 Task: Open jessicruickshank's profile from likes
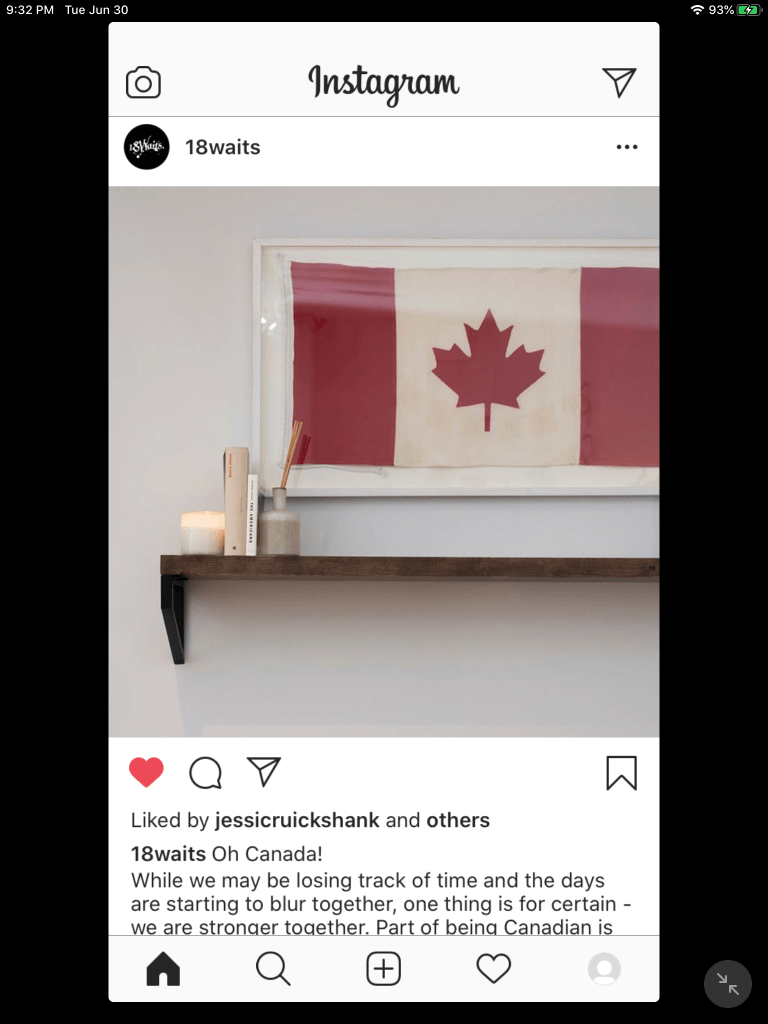coord(297,820)
